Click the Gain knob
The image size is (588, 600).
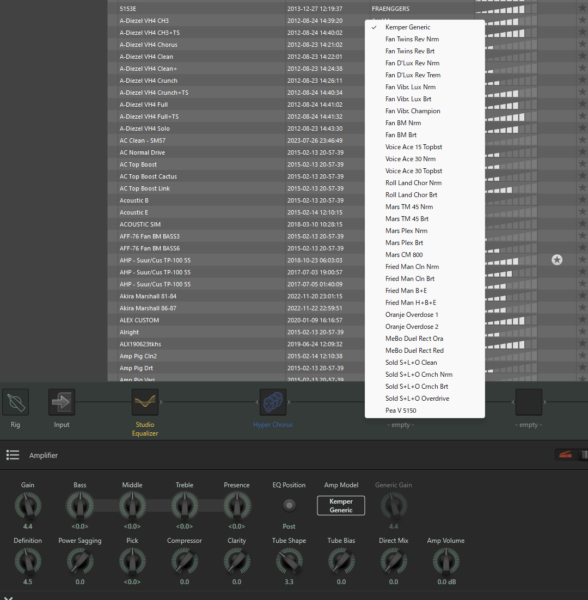coord(28,505)
